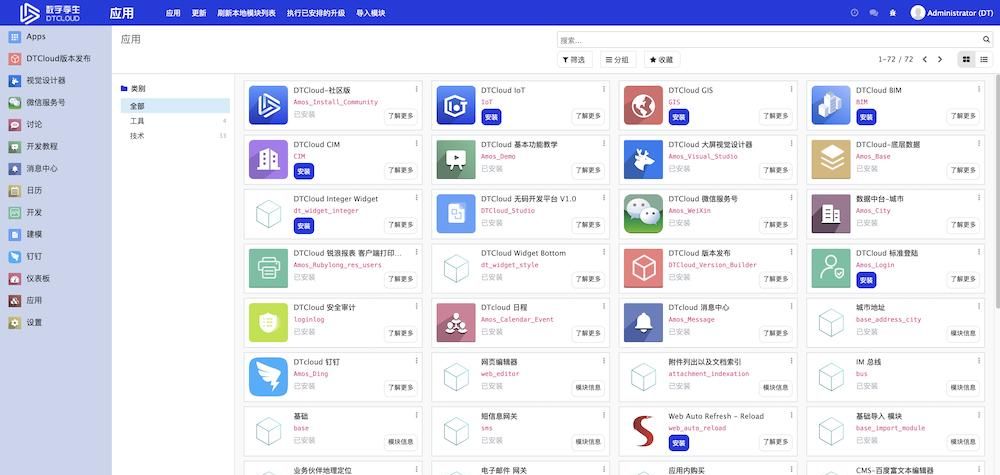Open the 收藏 favorites dropdown
The image size is (1000, 475).
pyautogui.click(x=661, y=59)
